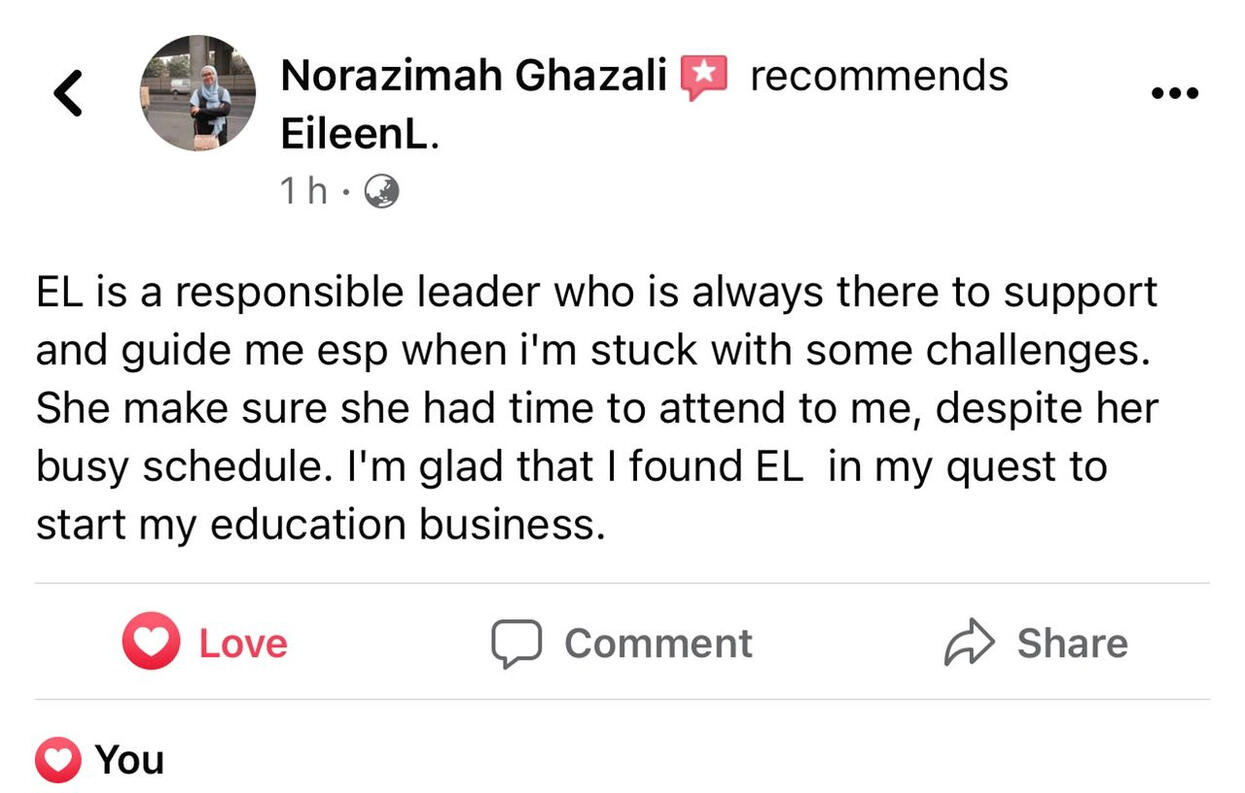The width and height of the screenshot is (1245, 793).
Task: Click the Share arrow icon
Action: click(970, 643)
